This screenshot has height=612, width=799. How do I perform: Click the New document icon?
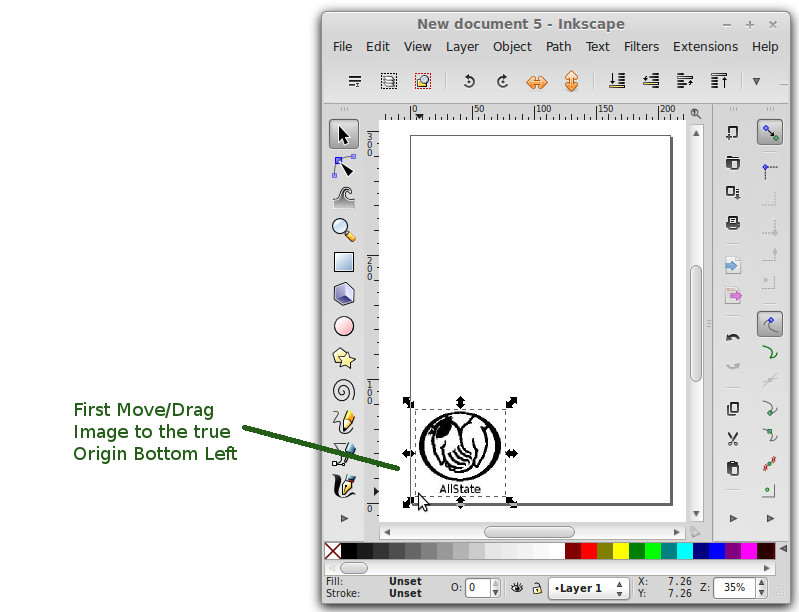(733, 132)
